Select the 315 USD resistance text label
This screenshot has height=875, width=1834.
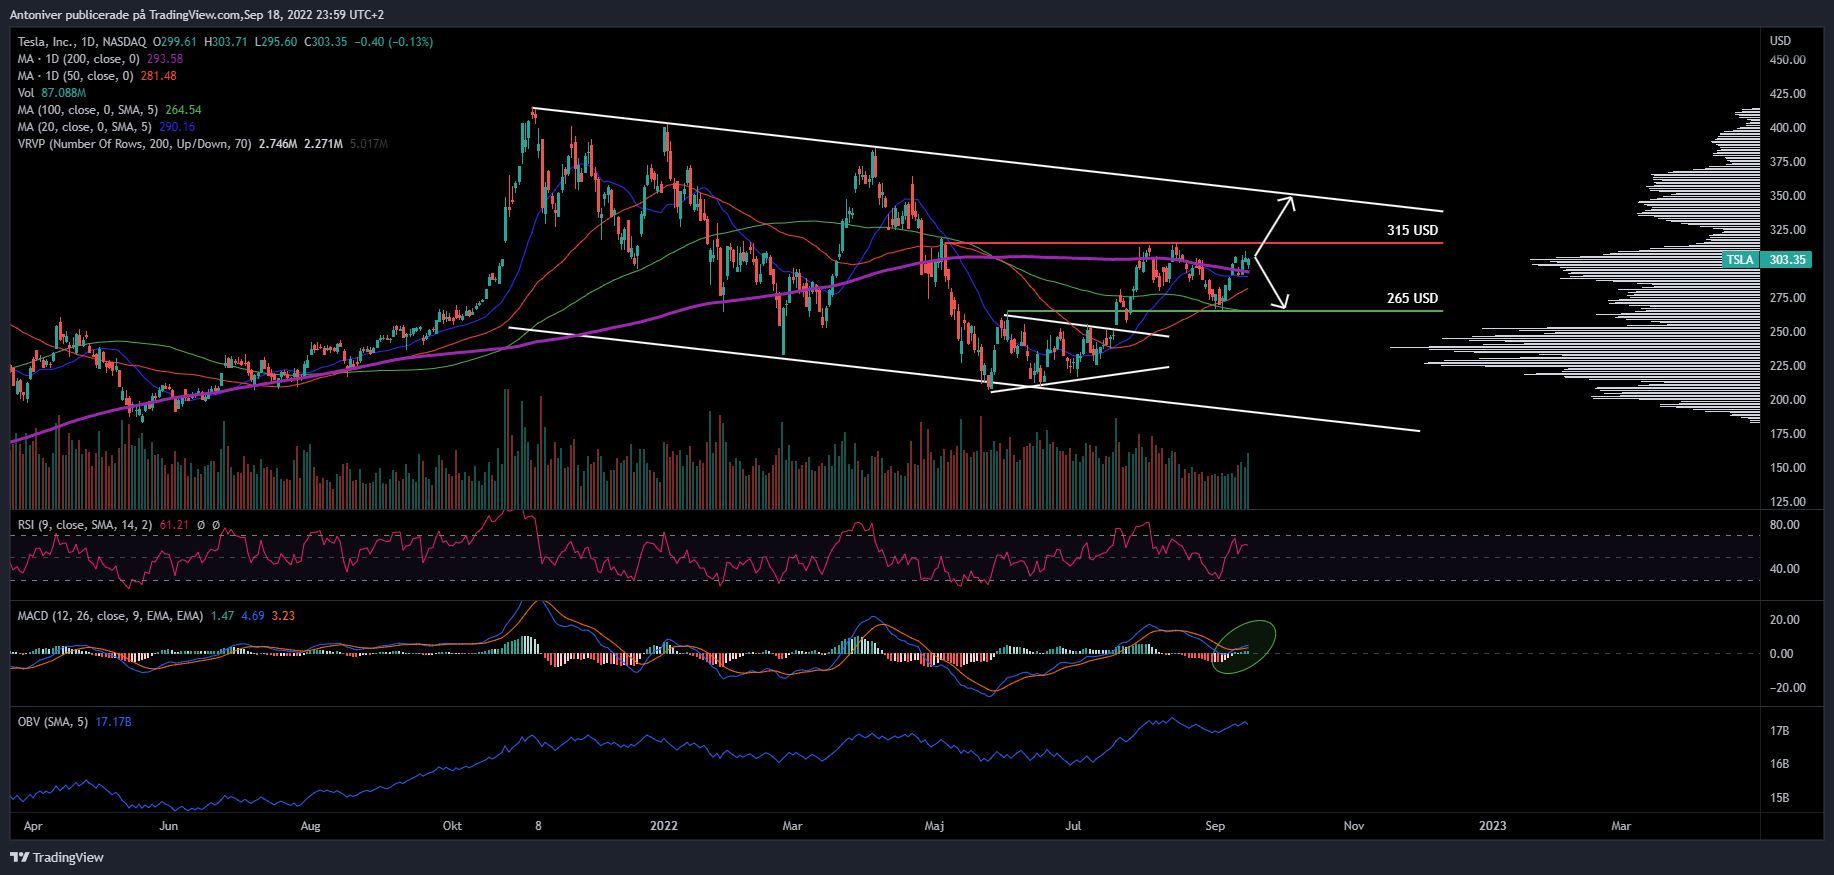tap(1412, 231)
